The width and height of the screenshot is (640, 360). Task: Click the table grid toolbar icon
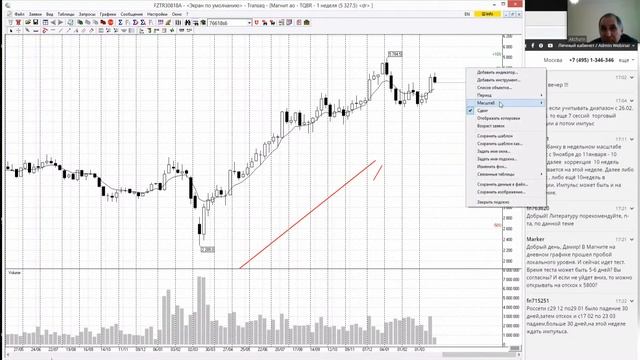pos(45,22)
